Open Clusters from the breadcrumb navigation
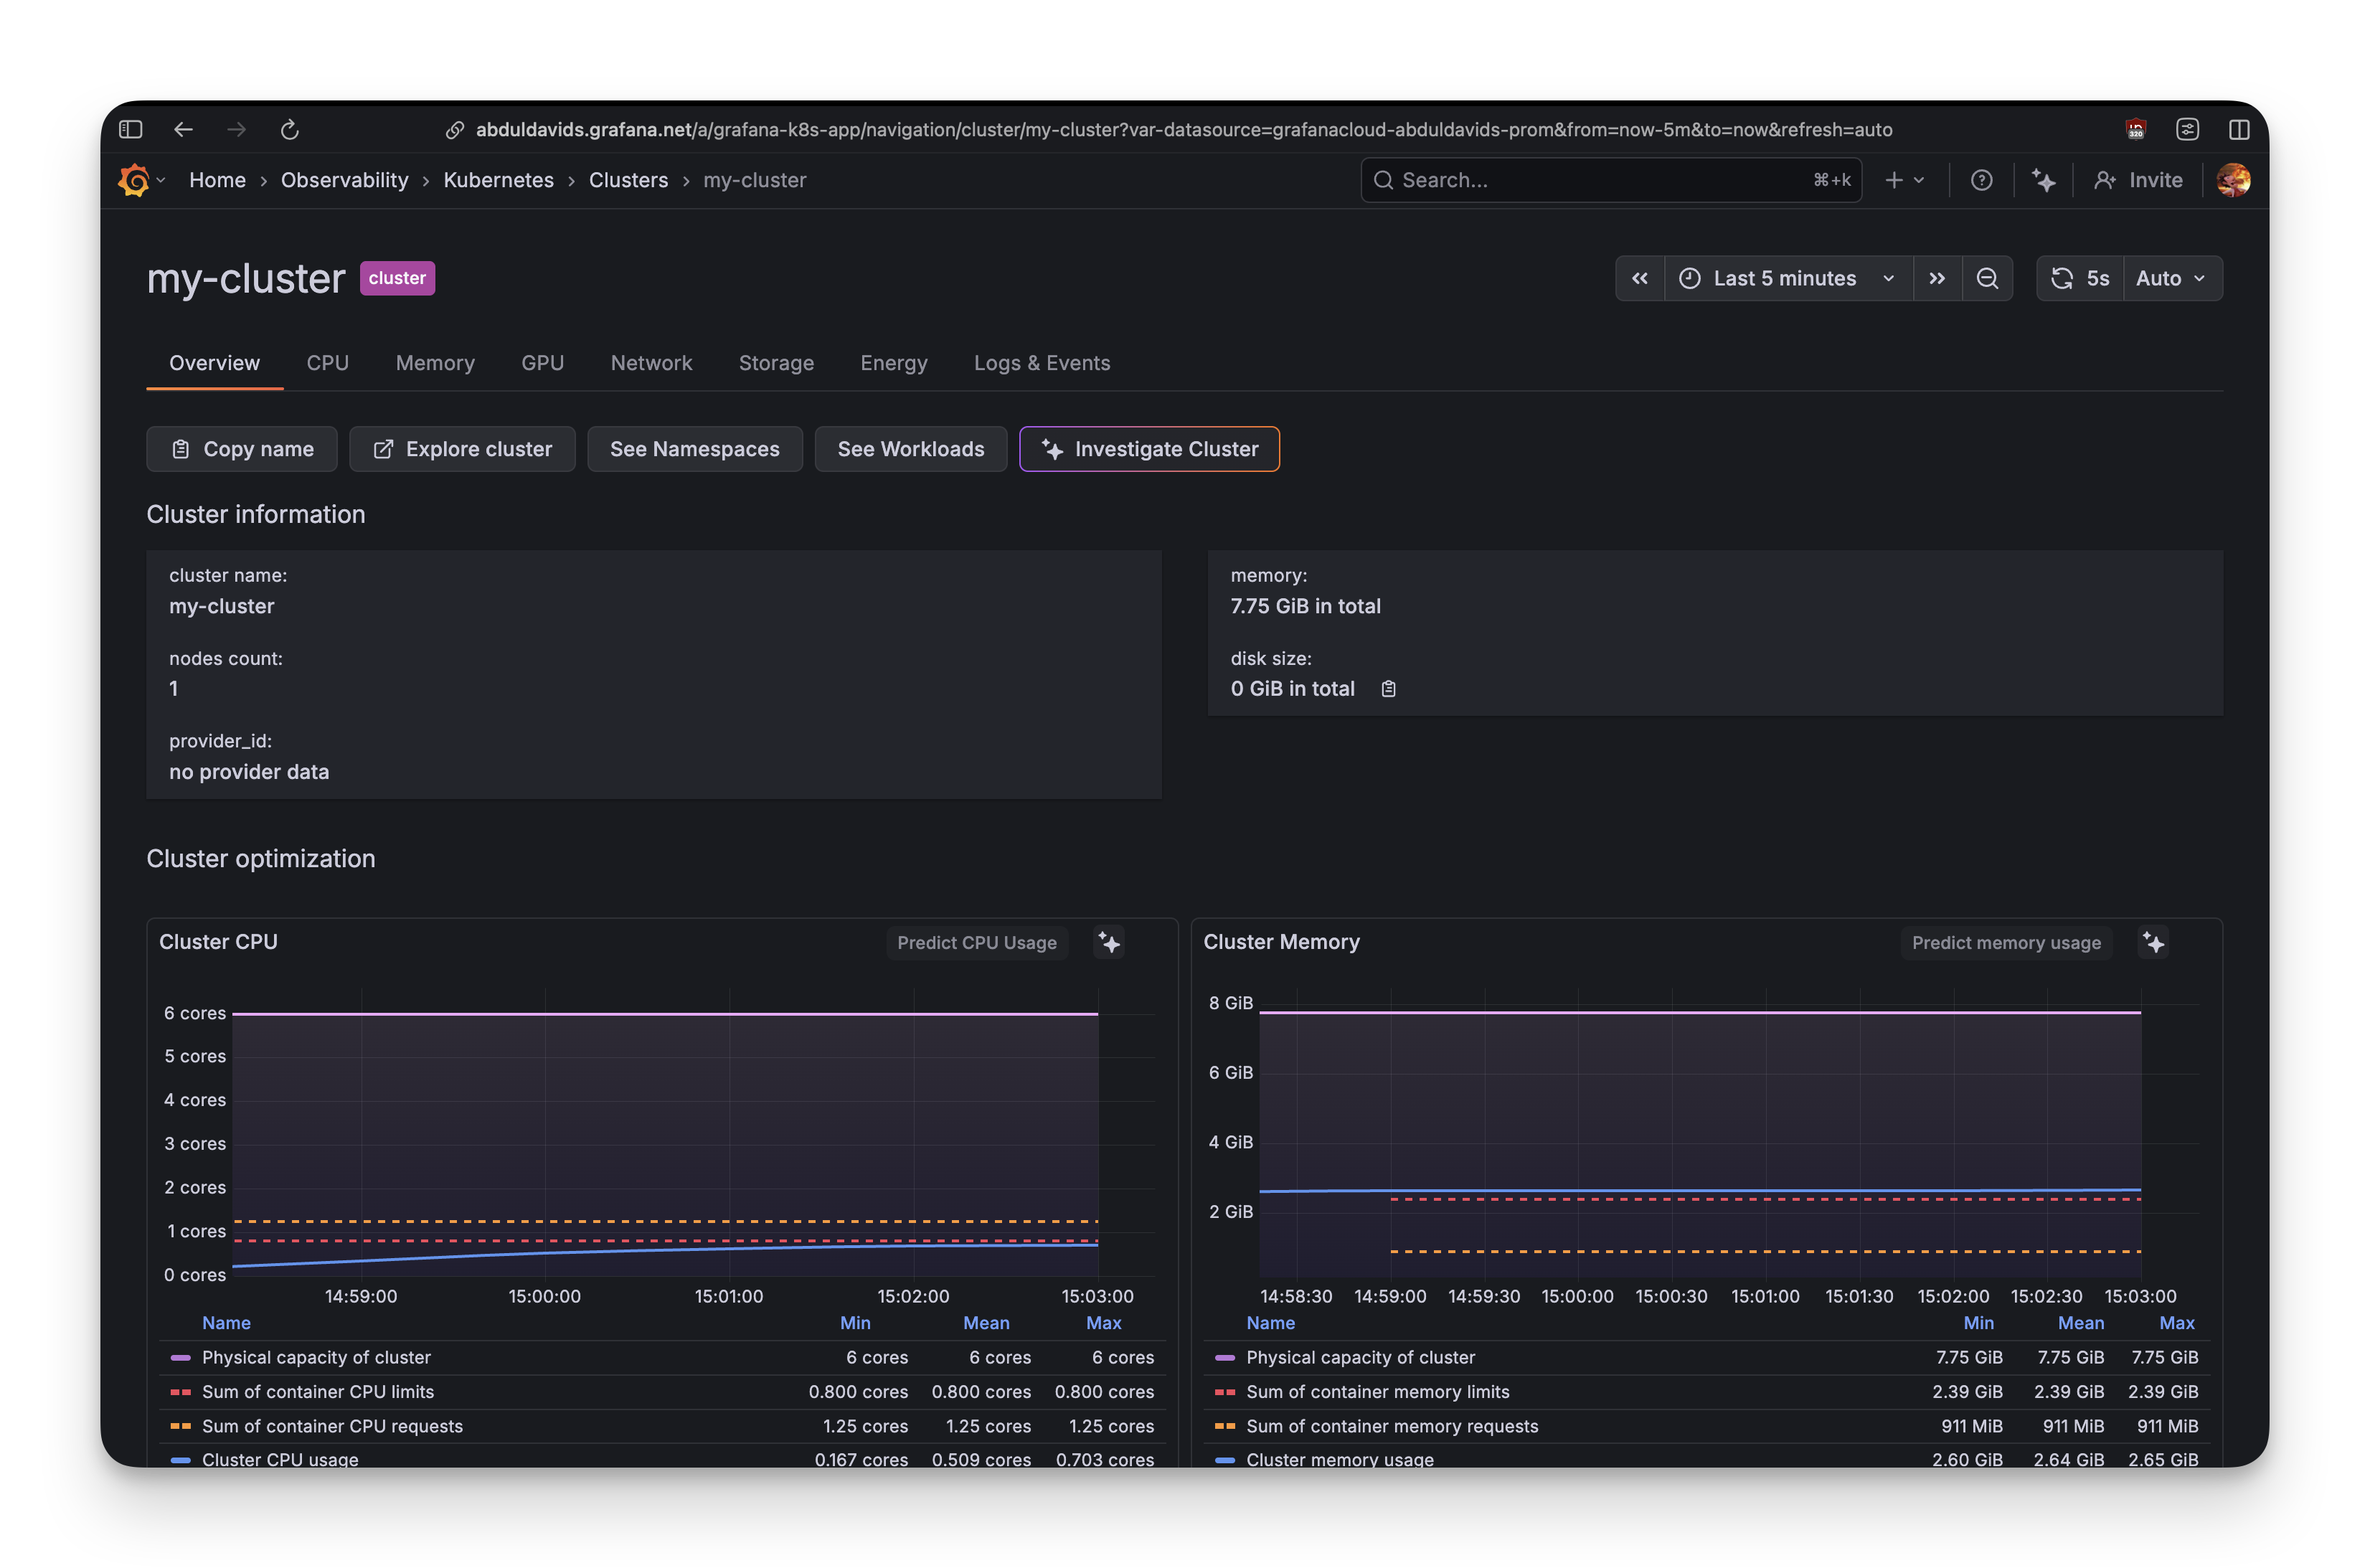The height and width of the screenshot is (1568, 2370). pyautogui.click(x=628, y=180)
